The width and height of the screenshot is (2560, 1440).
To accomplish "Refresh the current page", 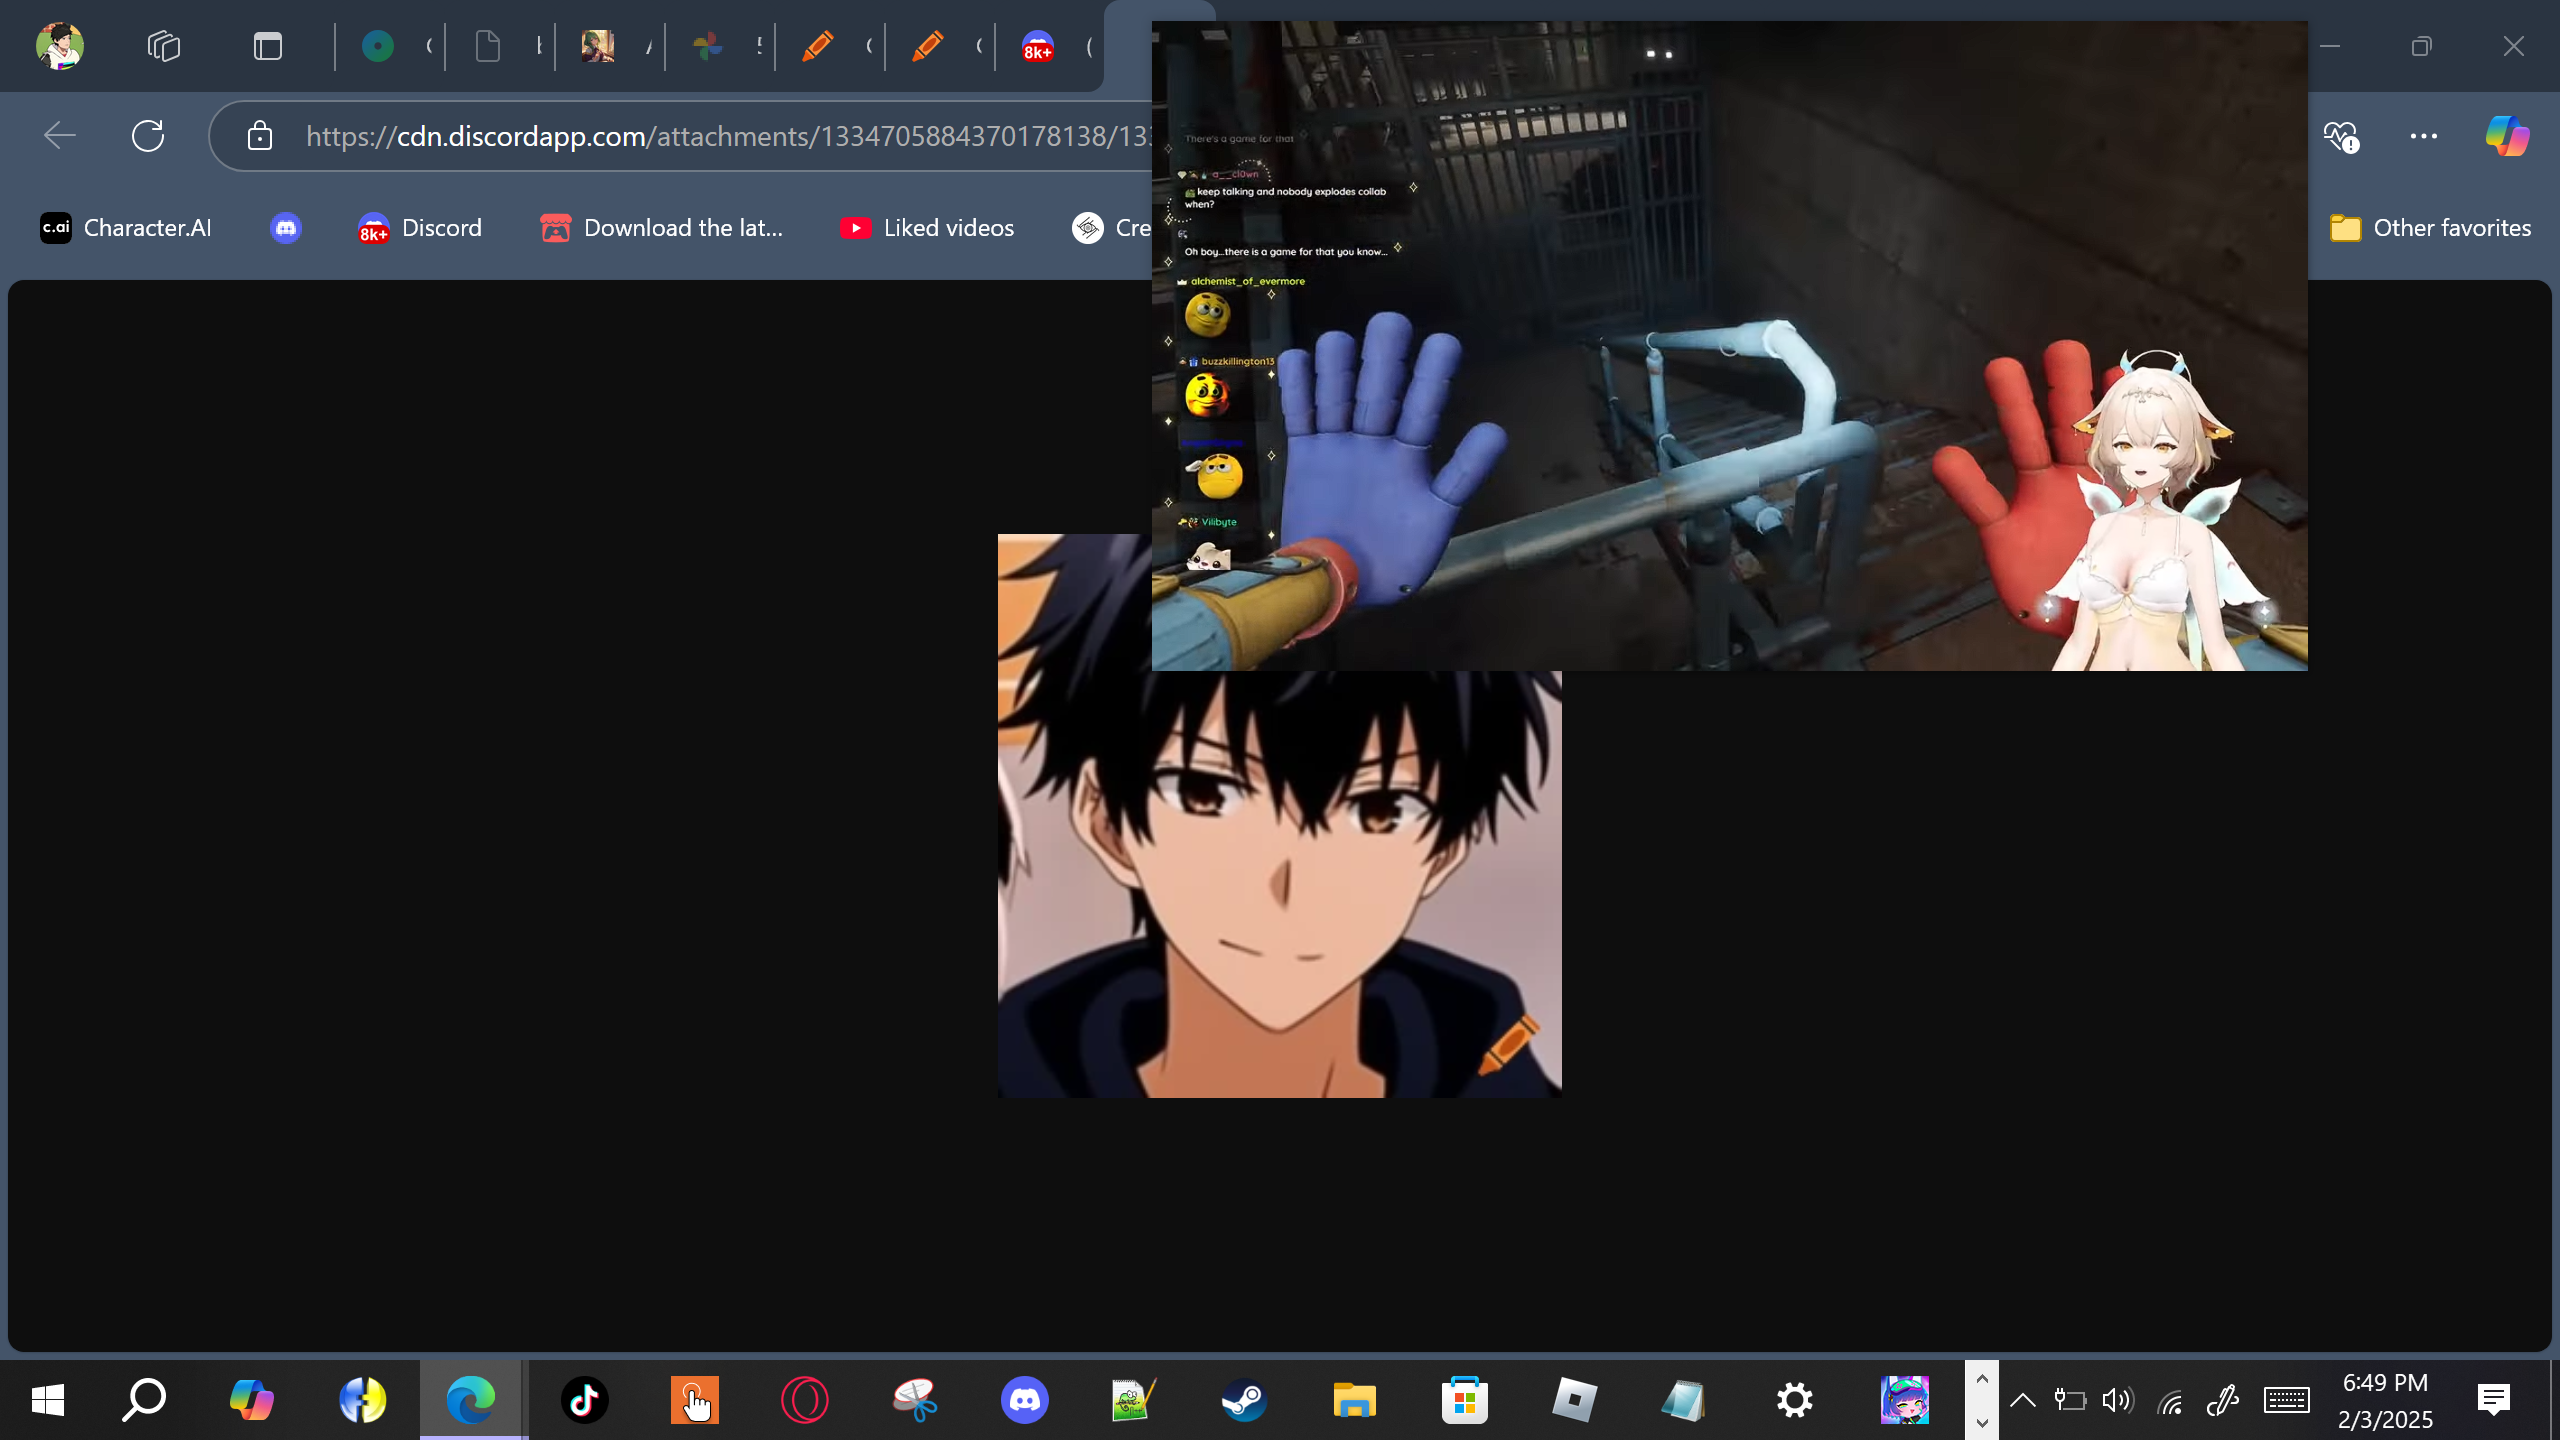I will pyautogui.click(x=148, y=136).
